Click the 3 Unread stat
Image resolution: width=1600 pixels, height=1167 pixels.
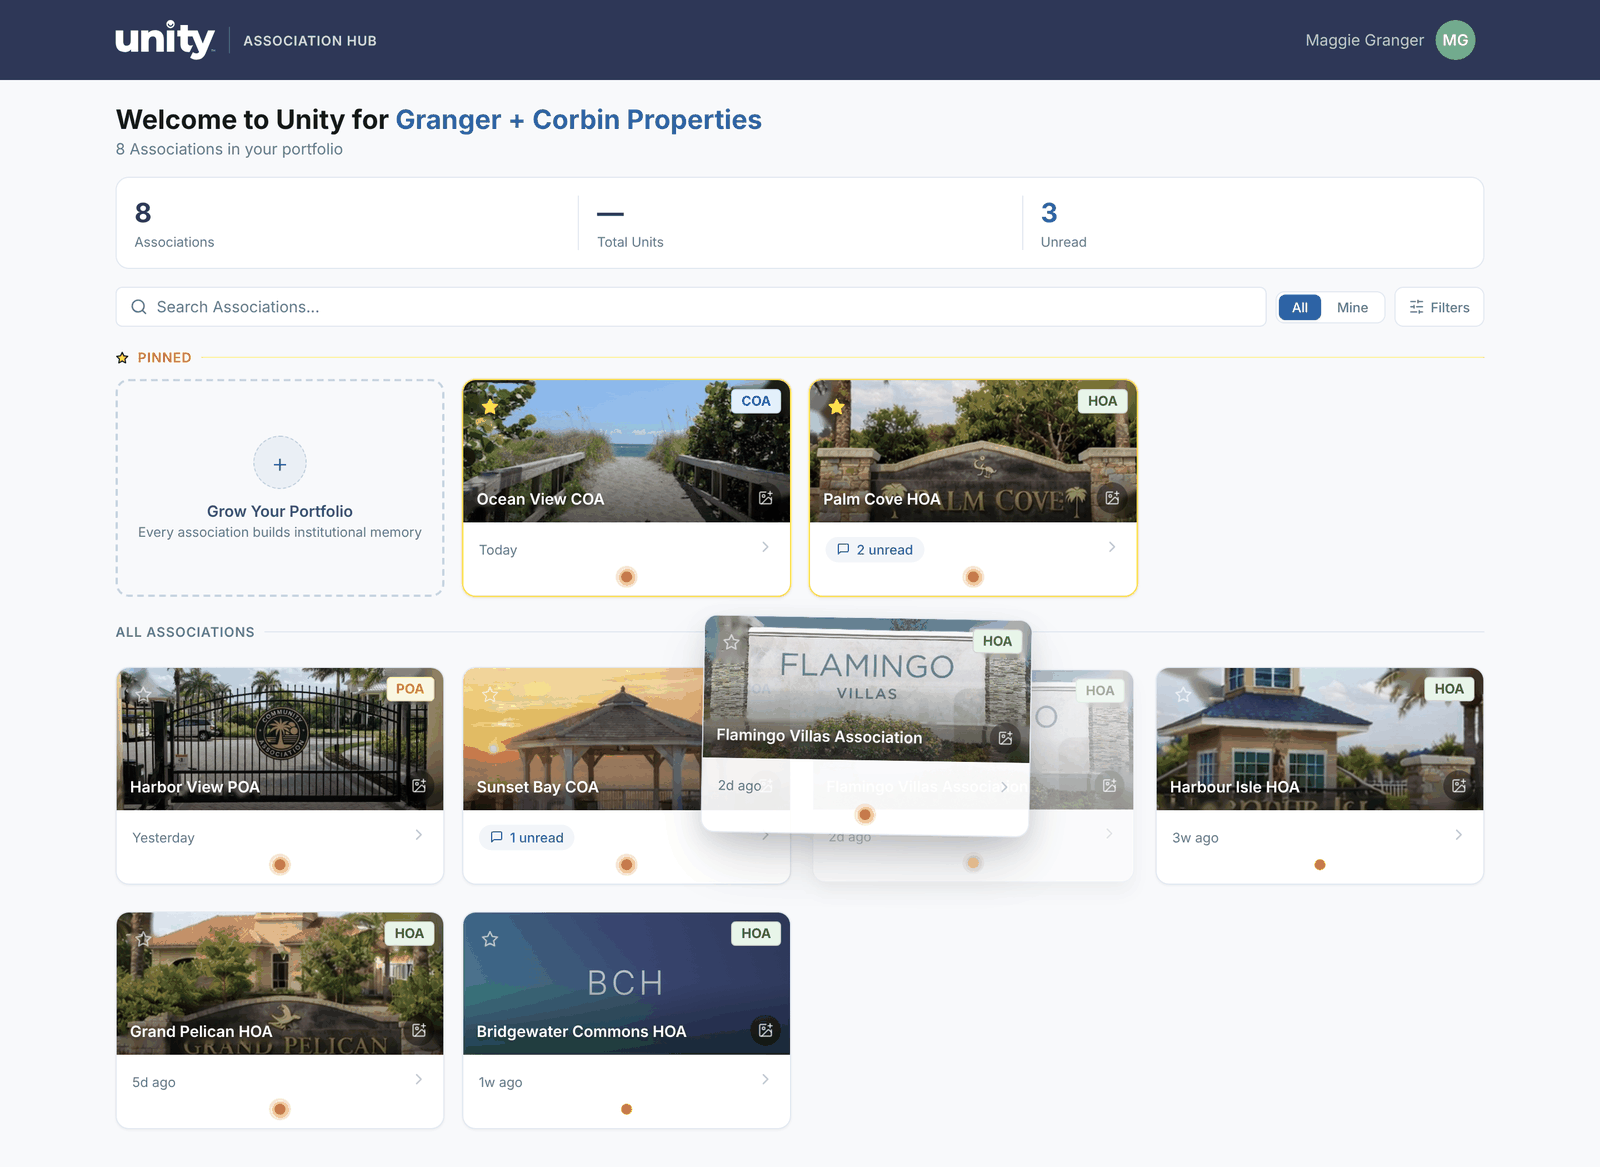click(1063, 224)
